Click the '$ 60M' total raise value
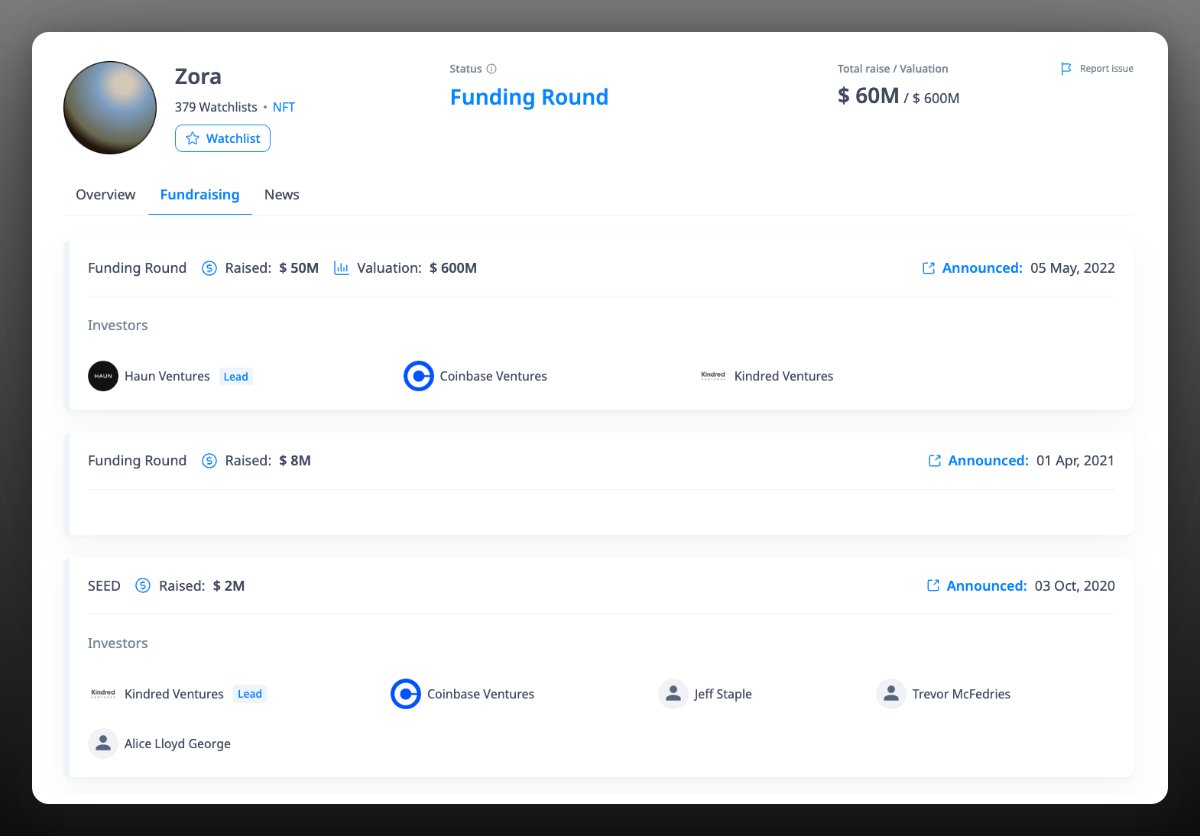 point(868,96)
